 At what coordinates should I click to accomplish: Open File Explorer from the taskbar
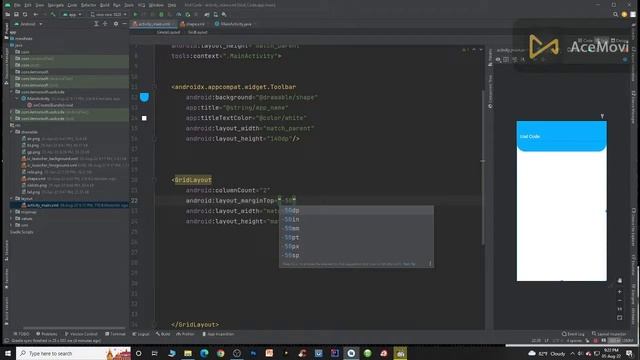point(188,353)
